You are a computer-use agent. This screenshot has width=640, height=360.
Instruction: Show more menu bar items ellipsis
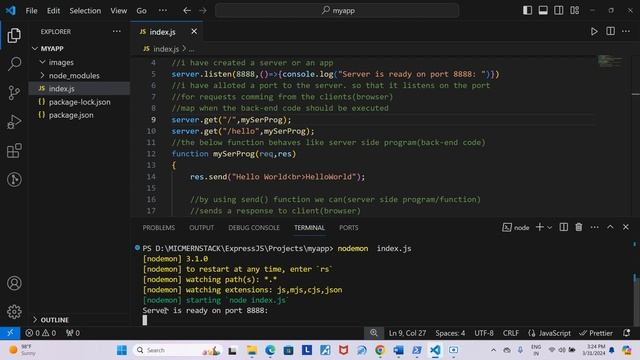pyautogui.click(x=163, y=11)
